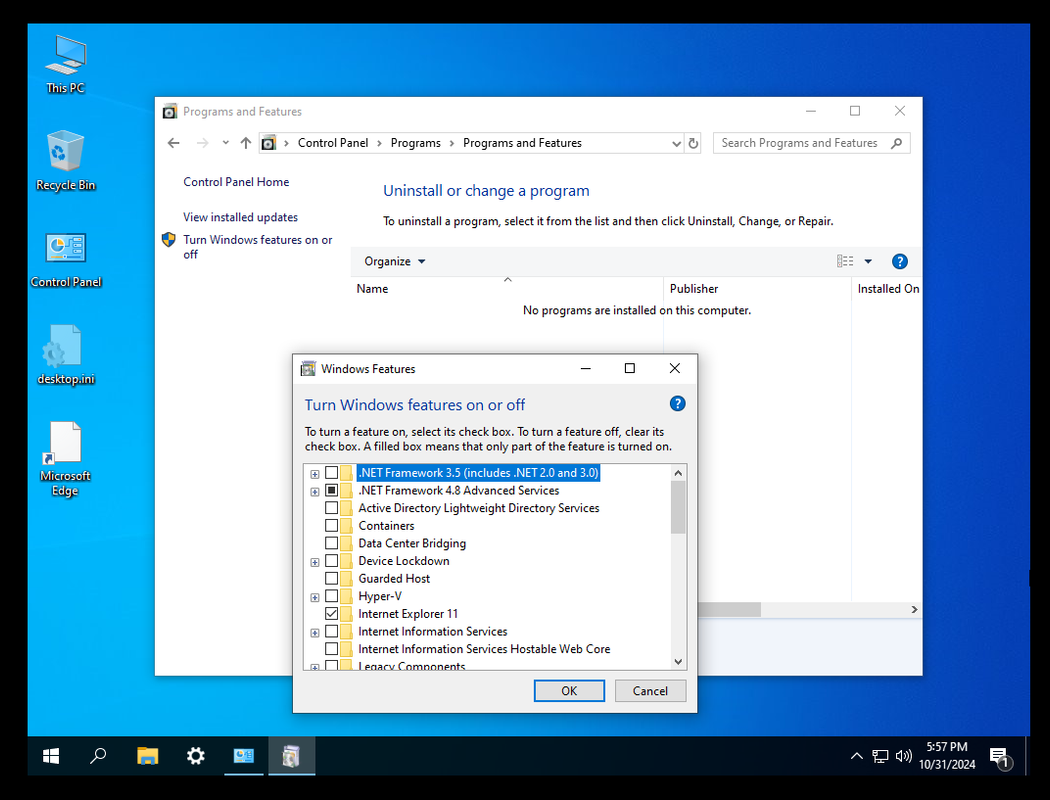Expand the Device Lockdown node
Viewport: 1050px width, 800px height.
pyautogui.click(x=315, y=562)
